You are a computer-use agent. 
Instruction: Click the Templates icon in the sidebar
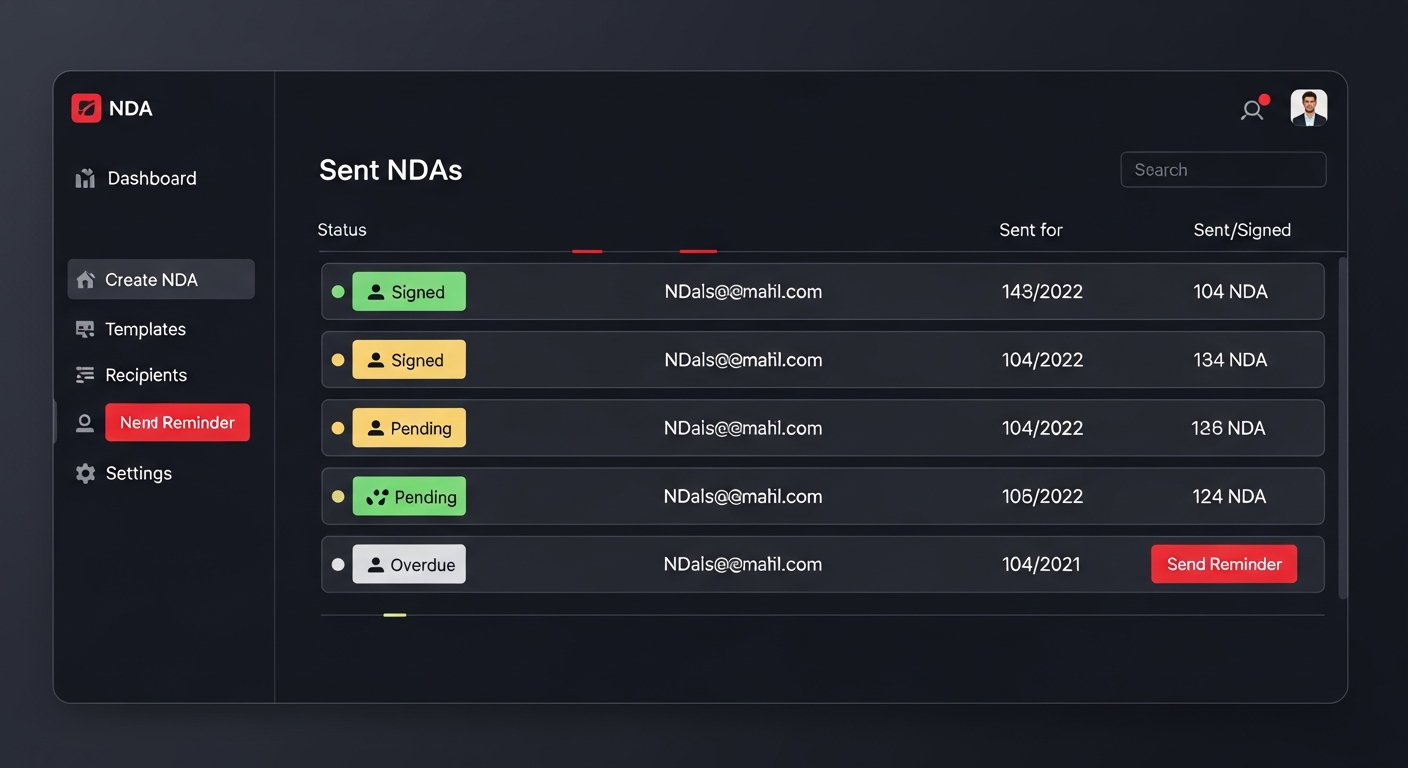[85, 328]
